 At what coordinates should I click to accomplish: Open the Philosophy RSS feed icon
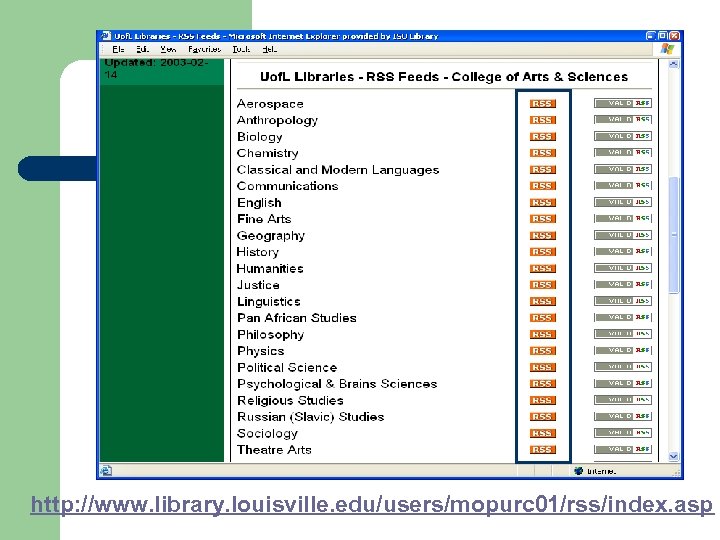[x=542, y=335]
